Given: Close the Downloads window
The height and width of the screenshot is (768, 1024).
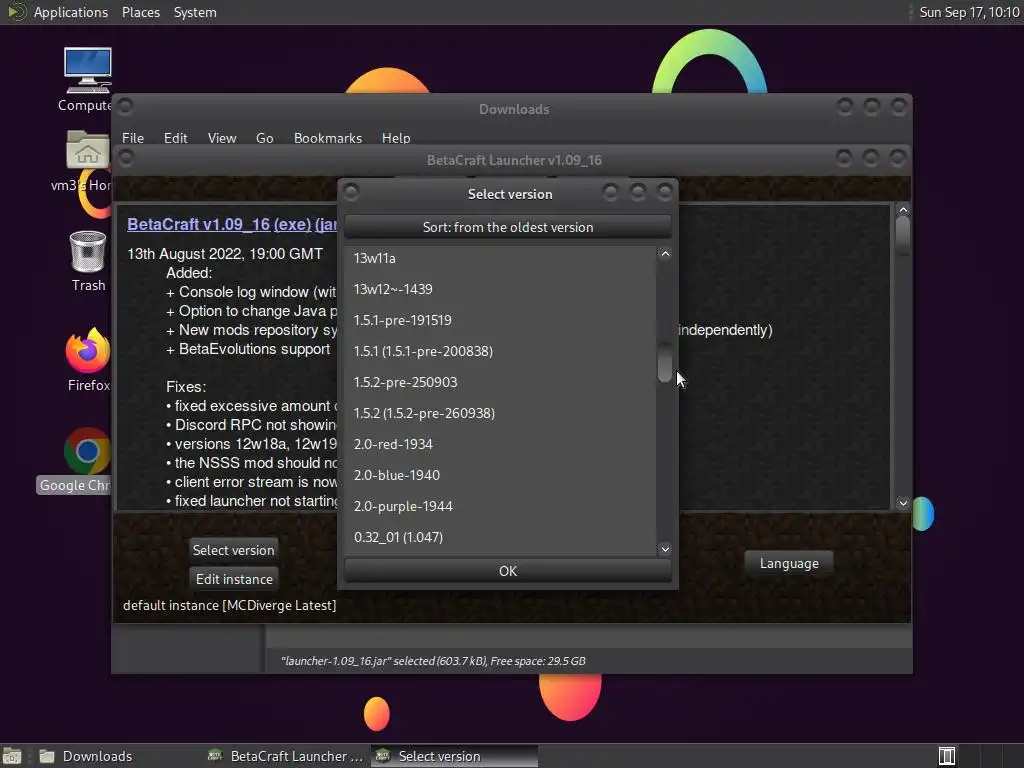Looking at the screenshot, I should (x=899, y=106).
